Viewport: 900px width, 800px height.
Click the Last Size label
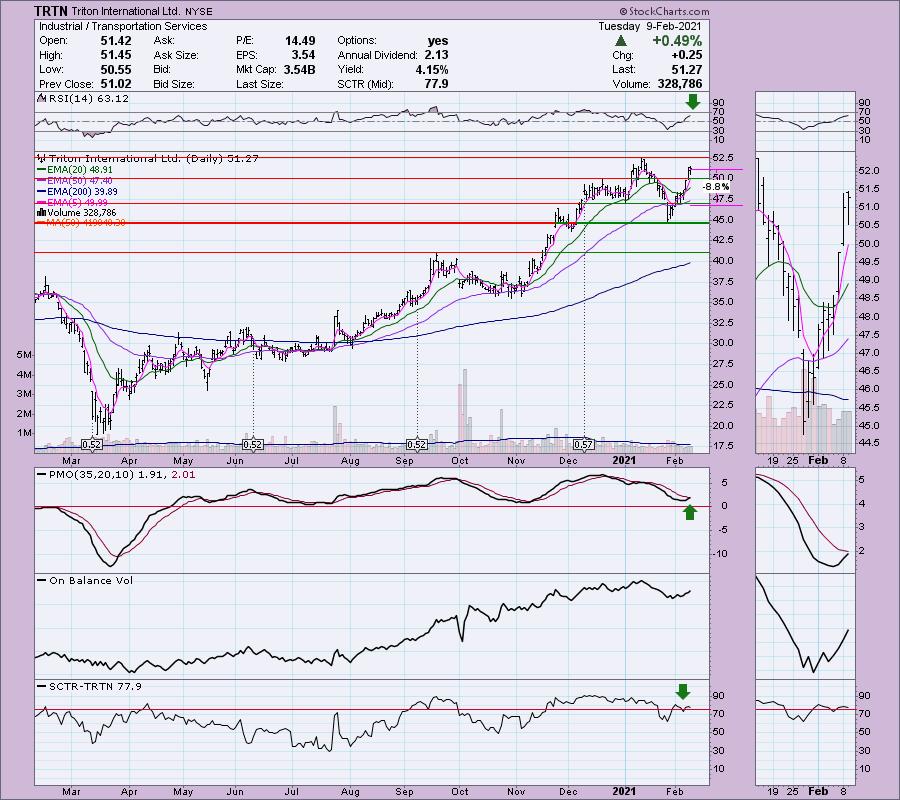[259, 84]
